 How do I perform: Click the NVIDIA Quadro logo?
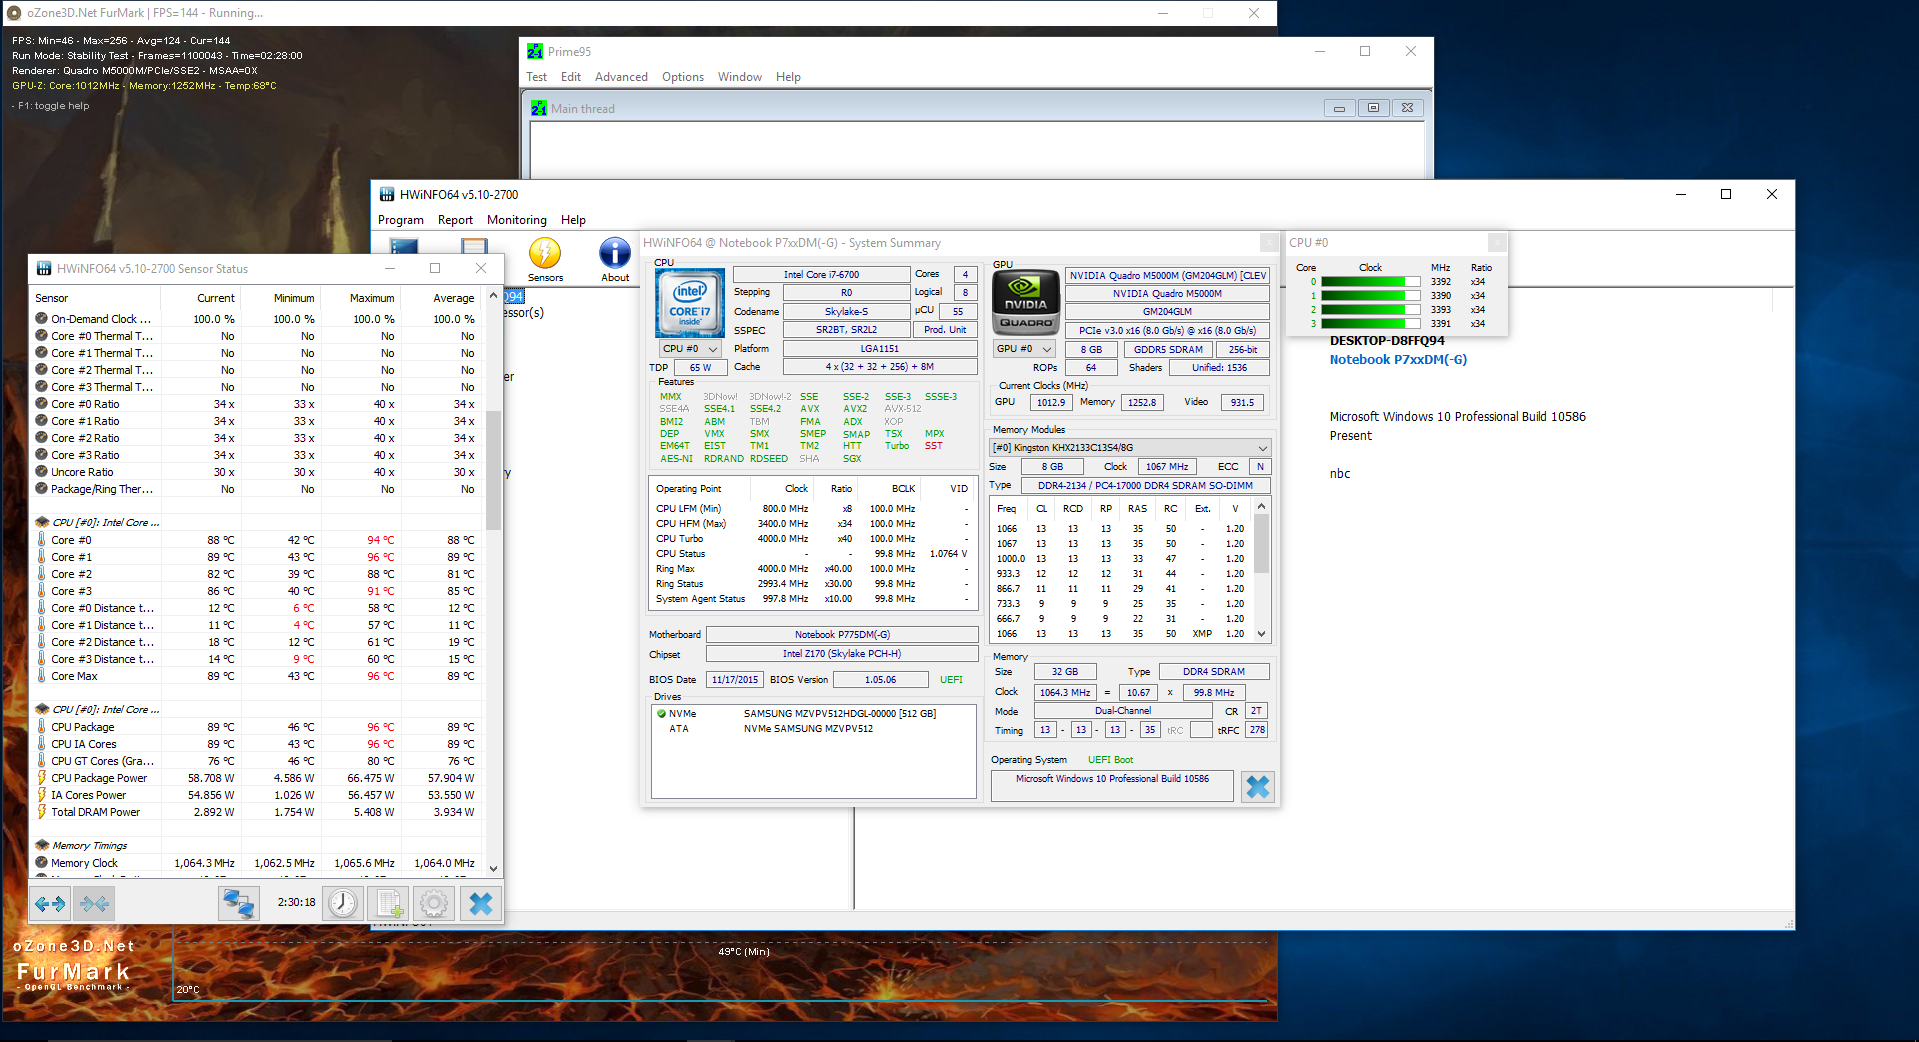click(1026, 302)
